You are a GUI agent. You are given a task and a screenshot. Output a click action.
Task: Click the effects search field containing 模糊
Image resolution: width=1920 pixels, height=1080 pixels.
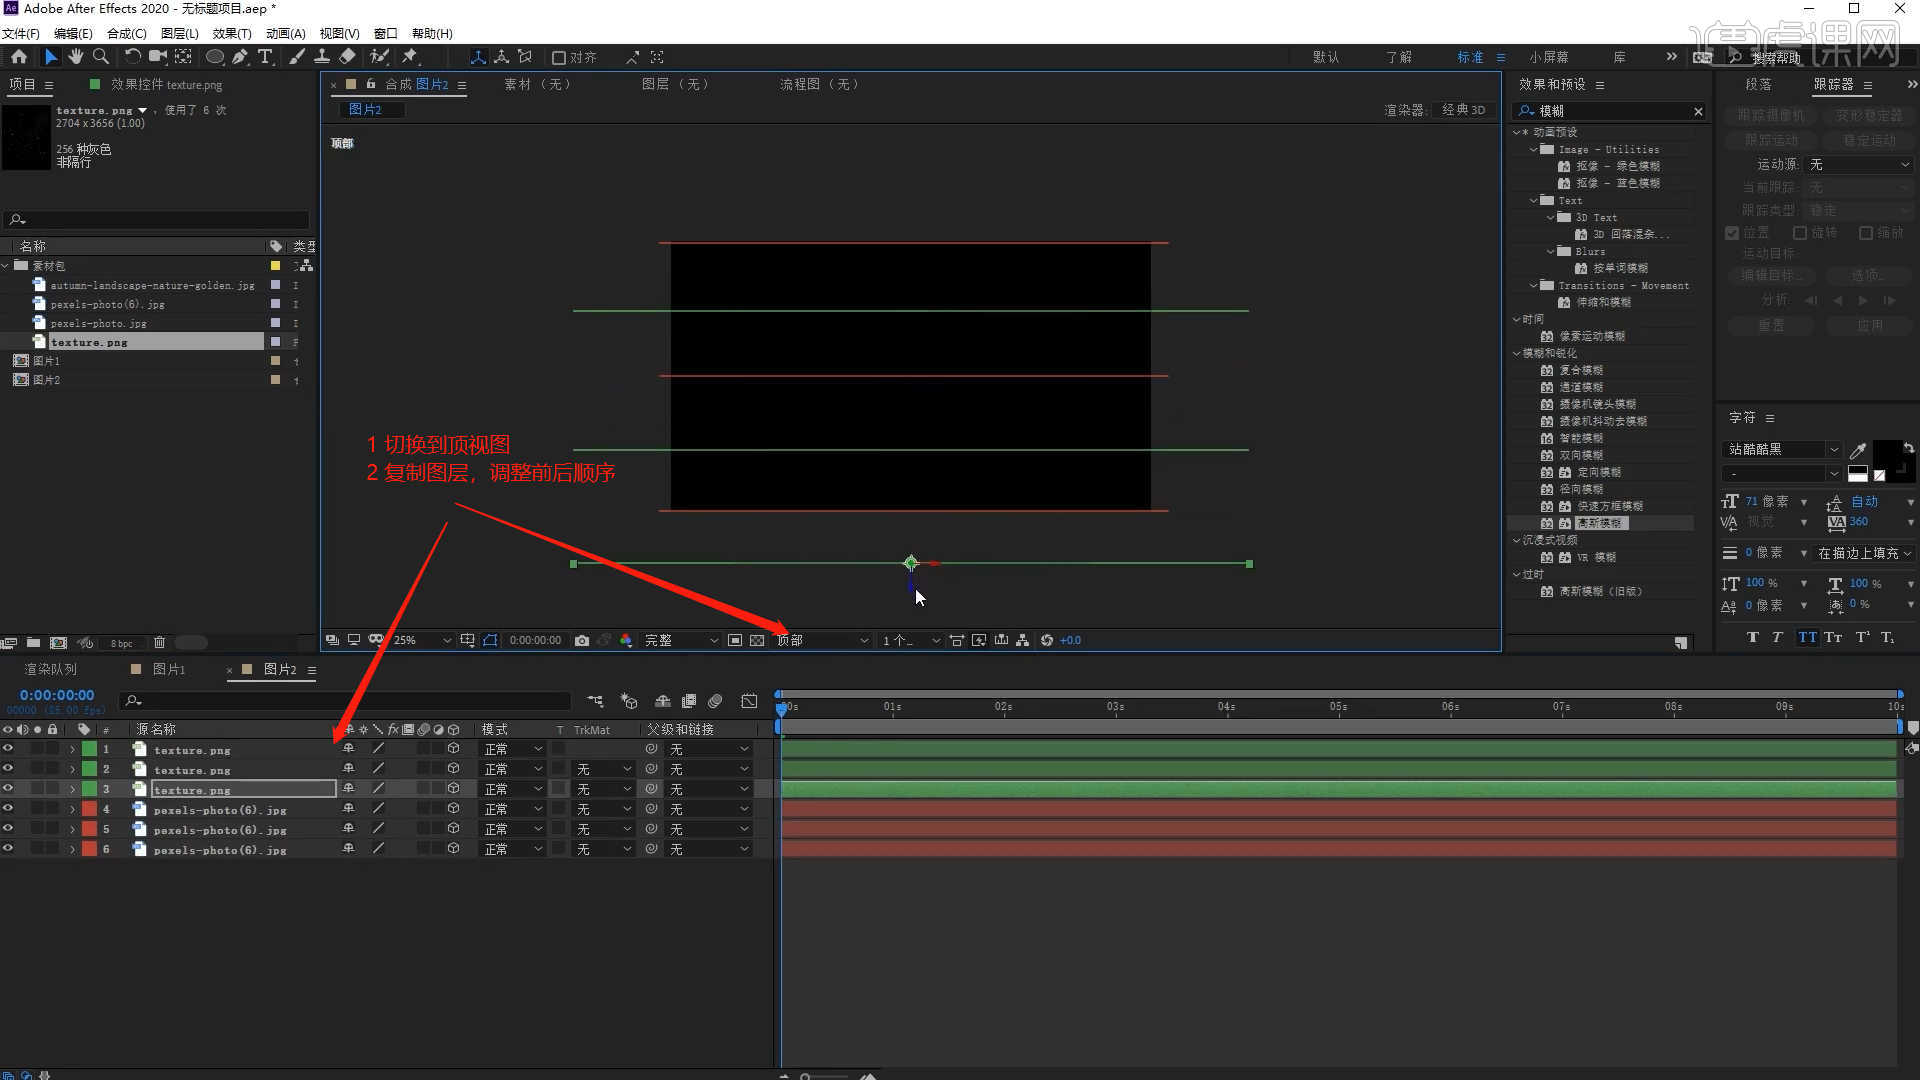(x=1610, y=111)
